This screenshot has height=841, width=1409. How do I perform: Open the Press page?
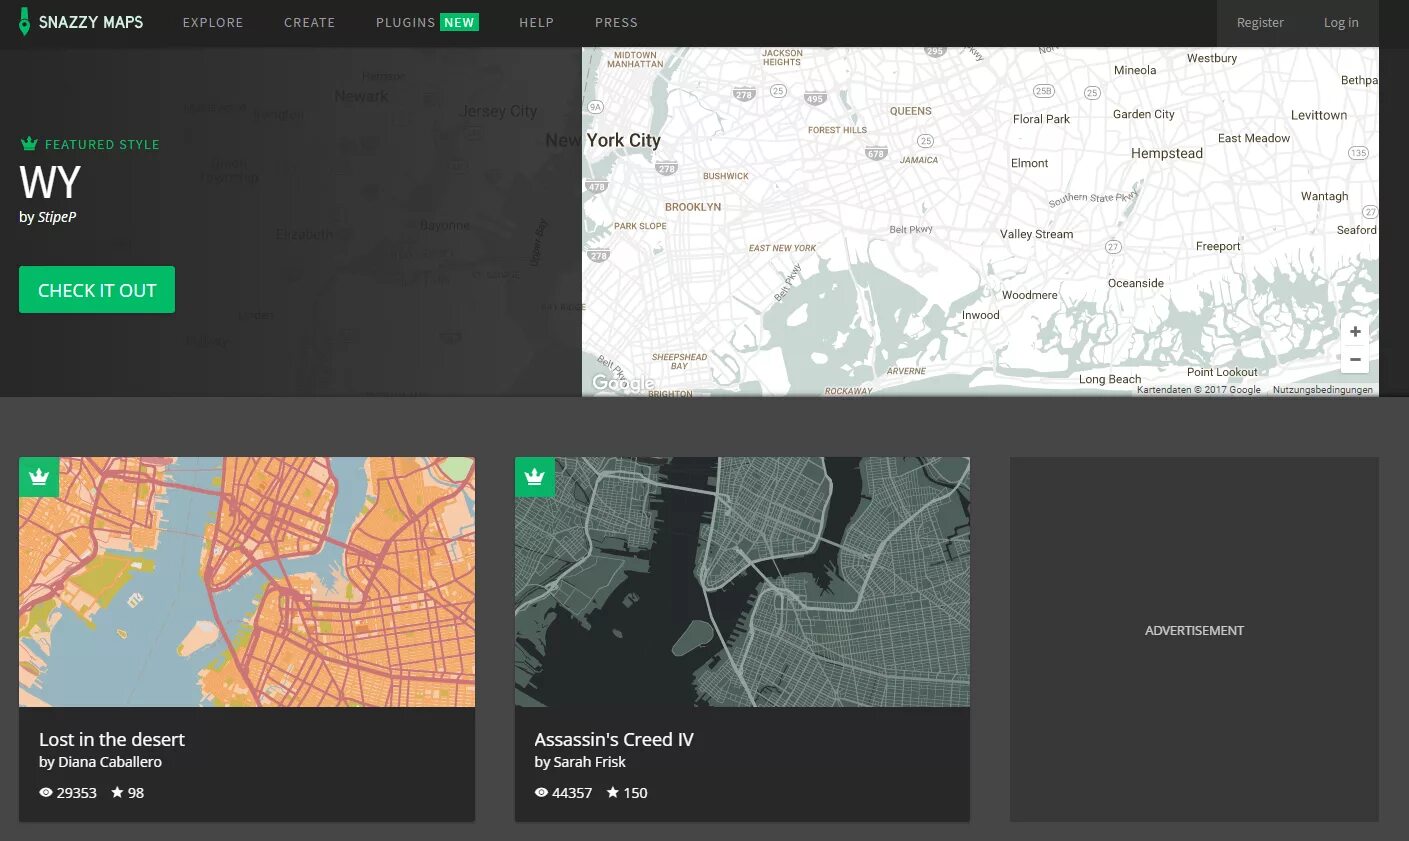[616, 22]
